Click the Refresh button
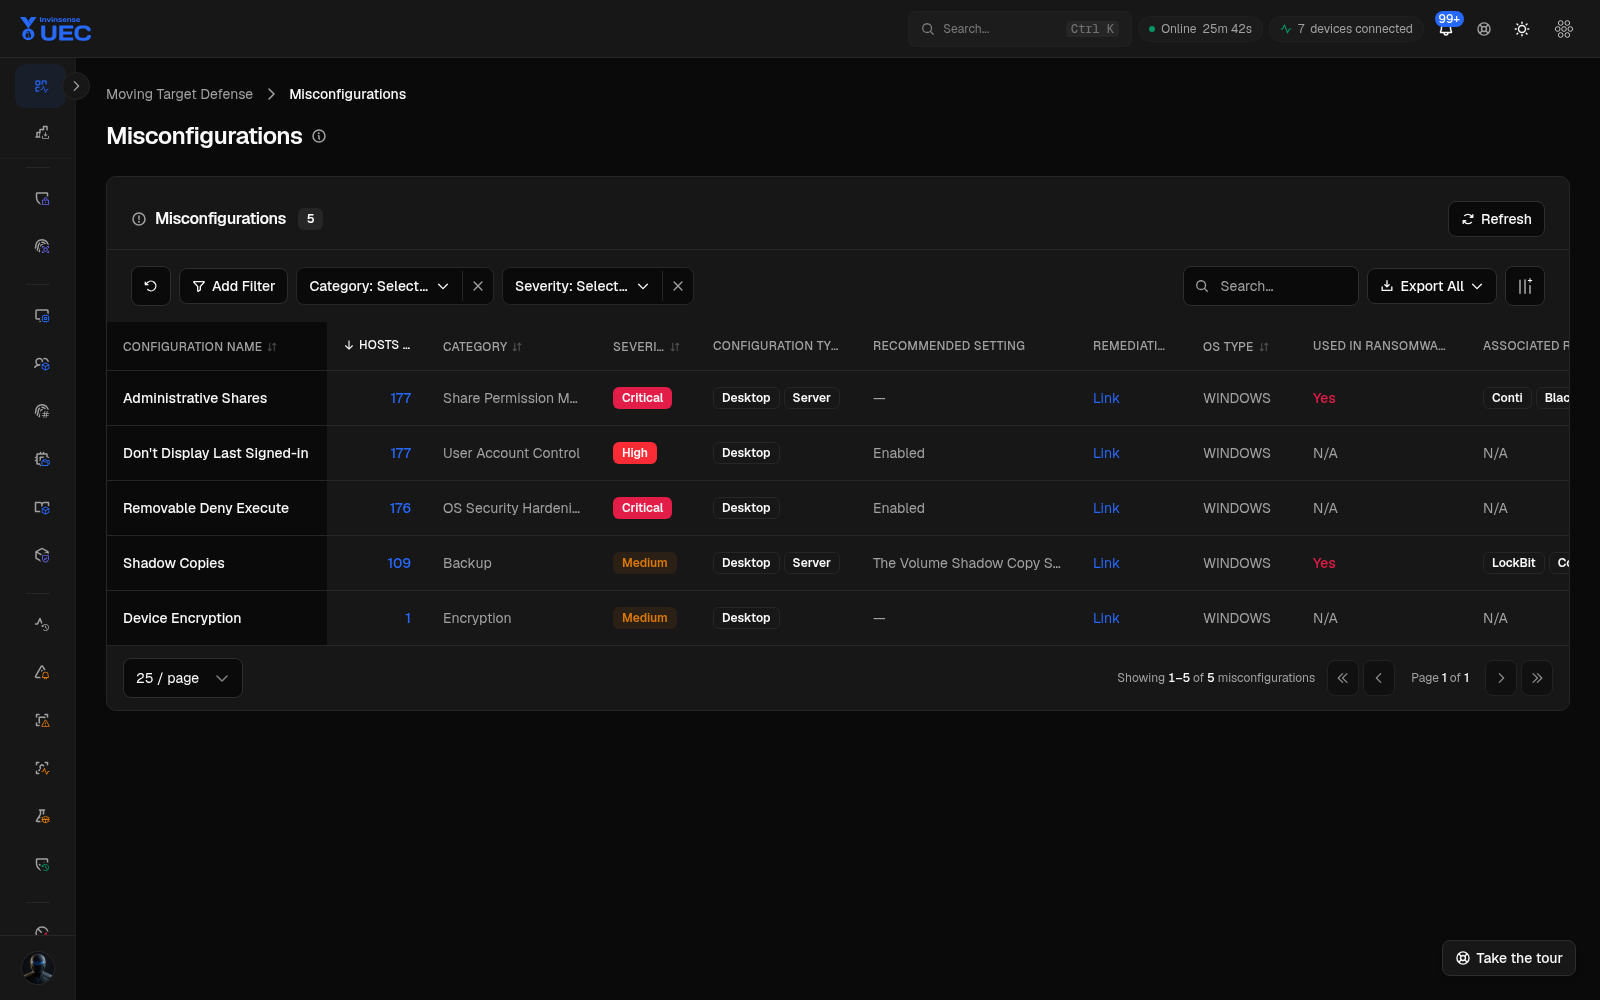 [1496, 219]
